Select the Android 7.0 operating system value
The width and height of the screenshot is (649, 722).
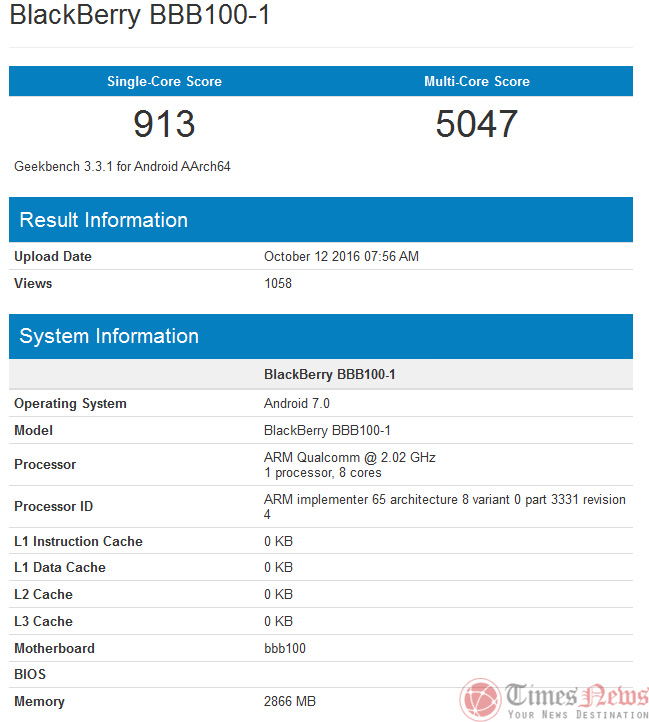point(296,404)
